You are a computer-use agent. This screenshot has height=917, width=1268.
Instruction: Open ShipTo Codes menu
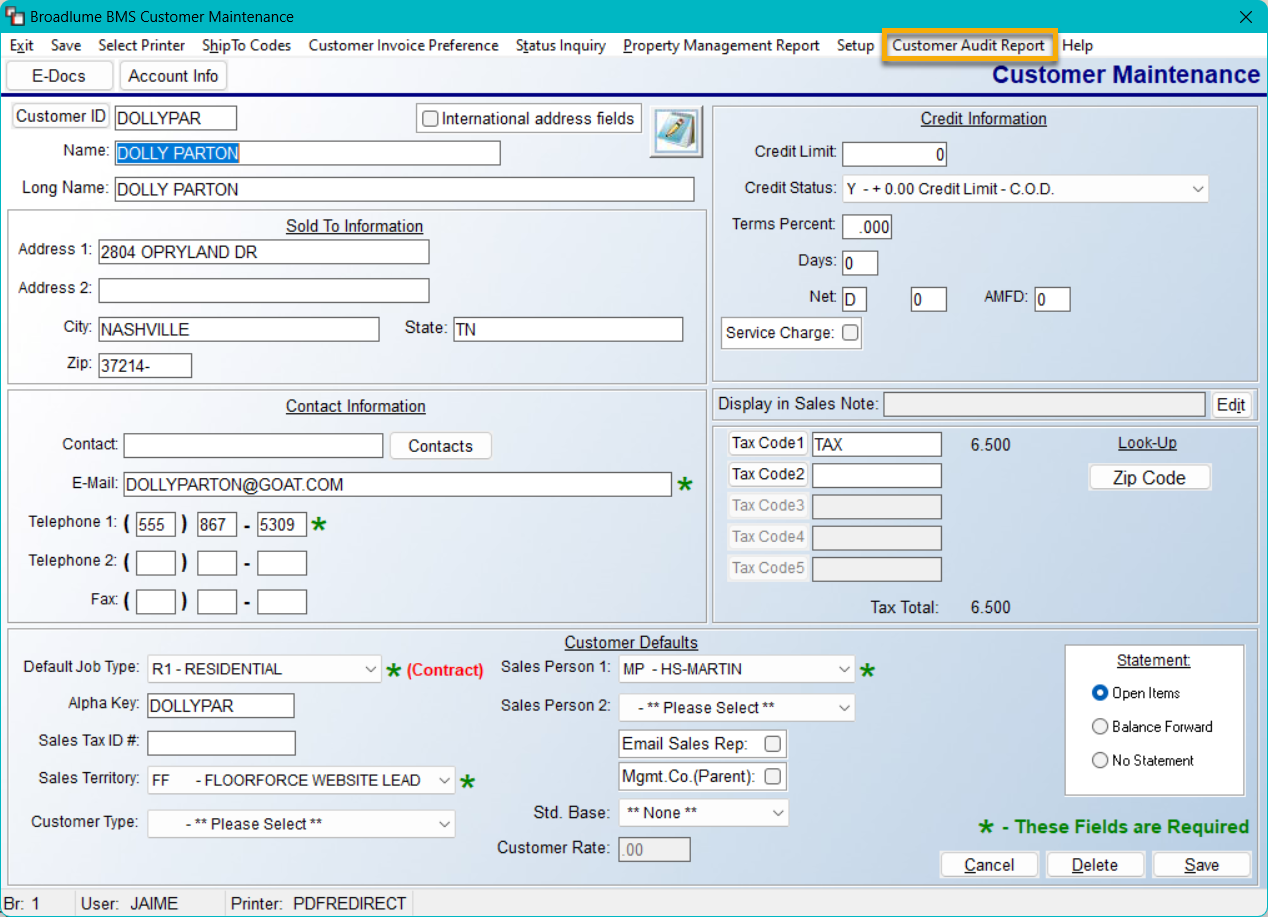[246, 46]
